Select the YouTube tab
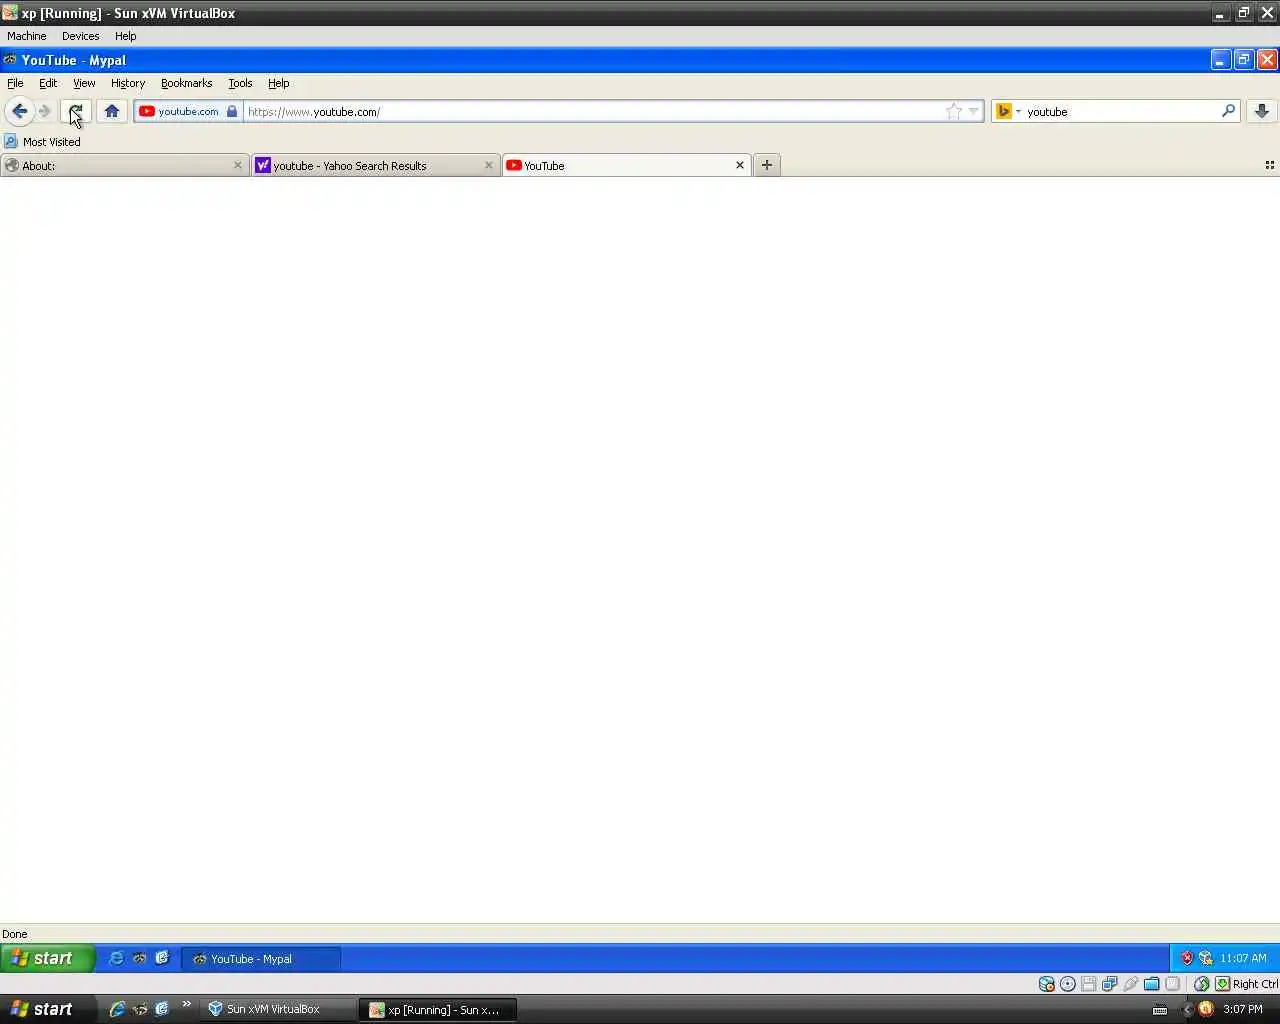Viewport: 1280px width, 1024px height. coord(626,165)
